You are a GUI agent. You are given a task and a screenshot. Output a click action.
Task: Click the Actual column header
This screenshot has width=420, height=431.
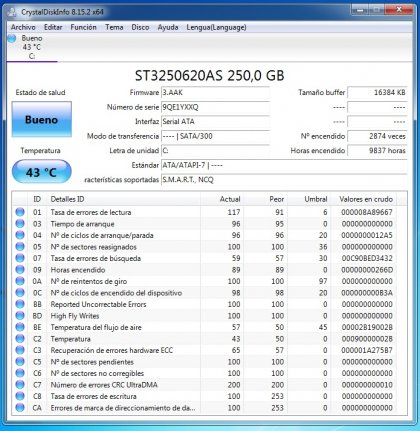point(221,199)
